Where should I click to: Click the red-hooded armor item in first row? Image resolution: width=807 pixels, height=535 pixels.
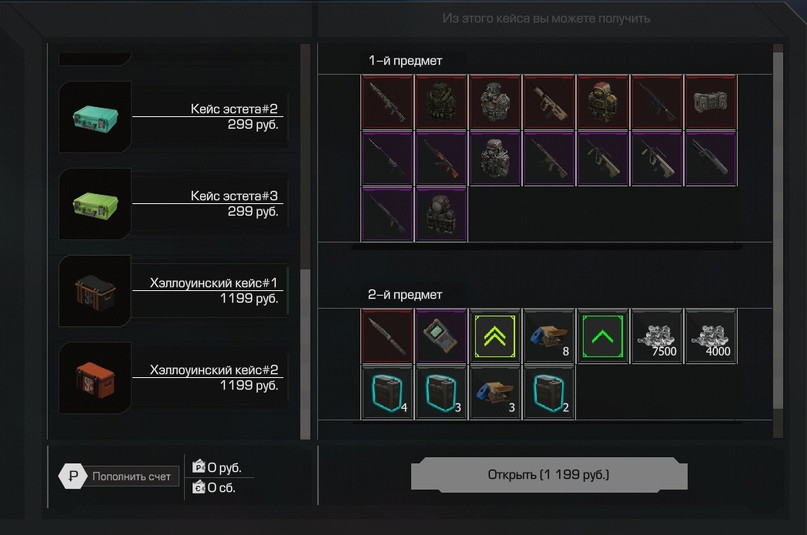[x=603, y=102]
